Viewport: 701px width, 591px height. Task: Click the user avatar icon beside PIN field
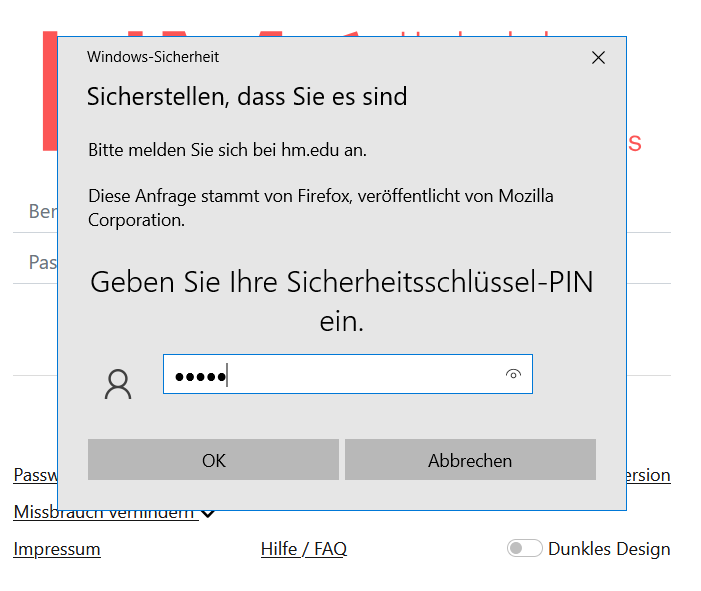tap(118, 384)
